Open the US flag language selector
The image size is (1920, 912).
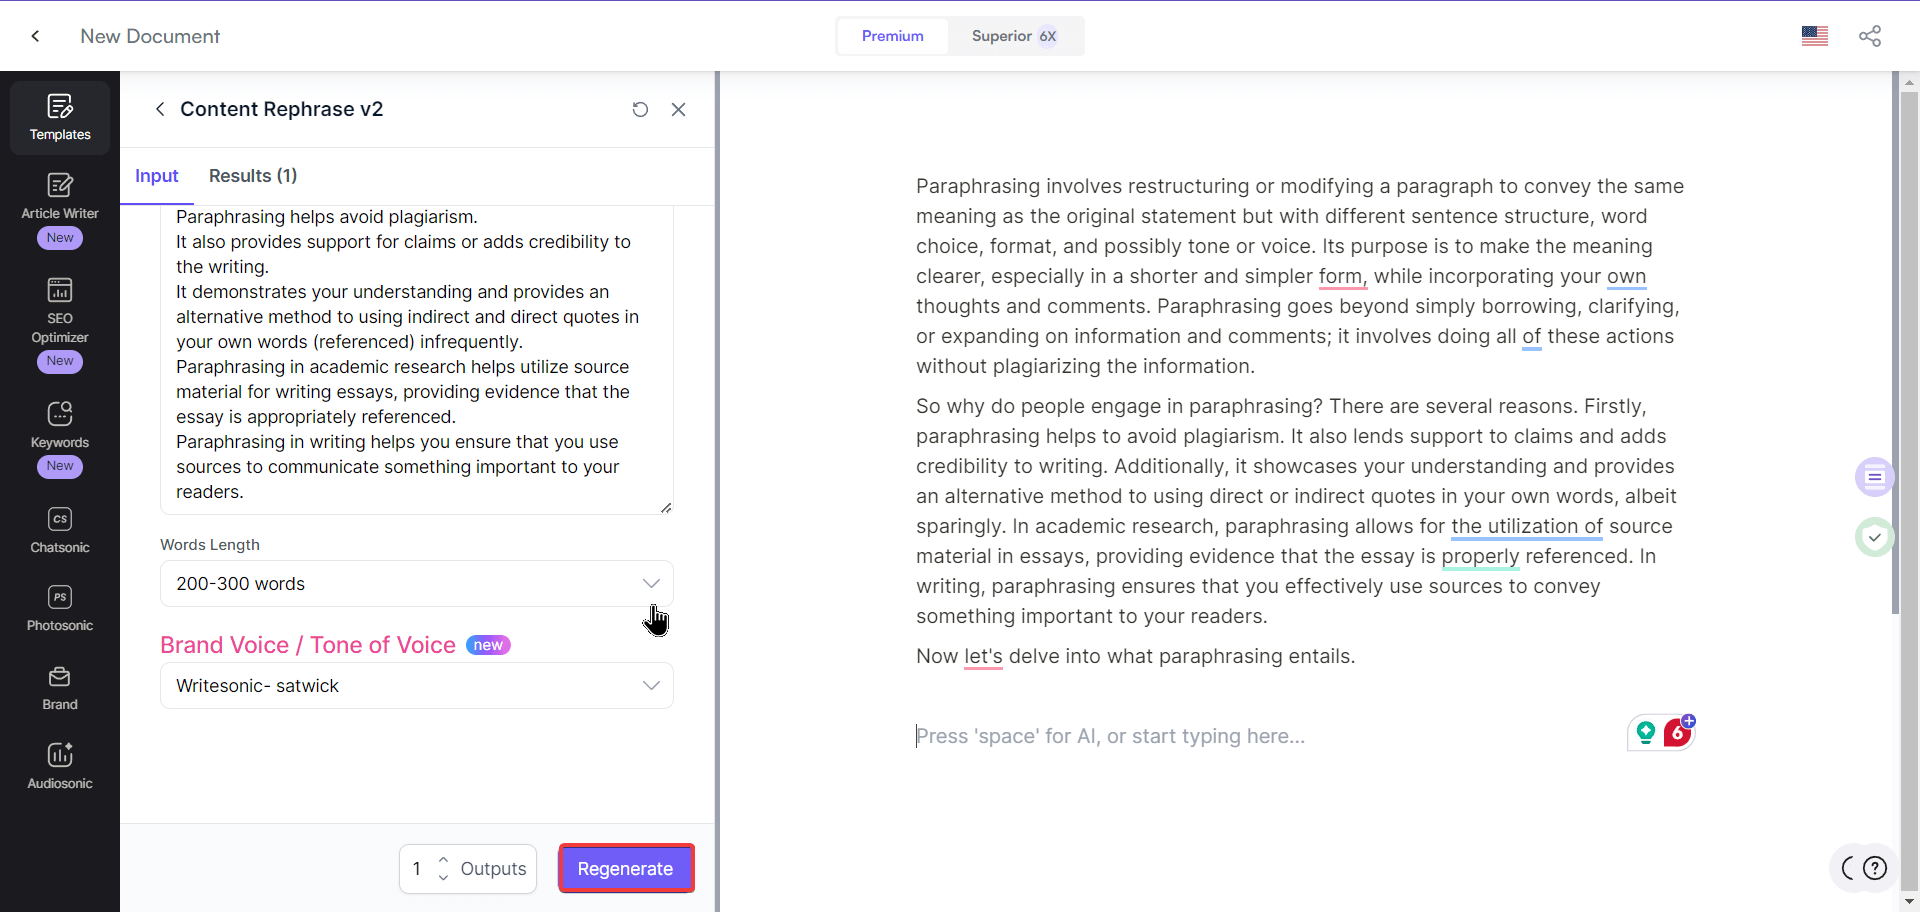point(1814,36)
